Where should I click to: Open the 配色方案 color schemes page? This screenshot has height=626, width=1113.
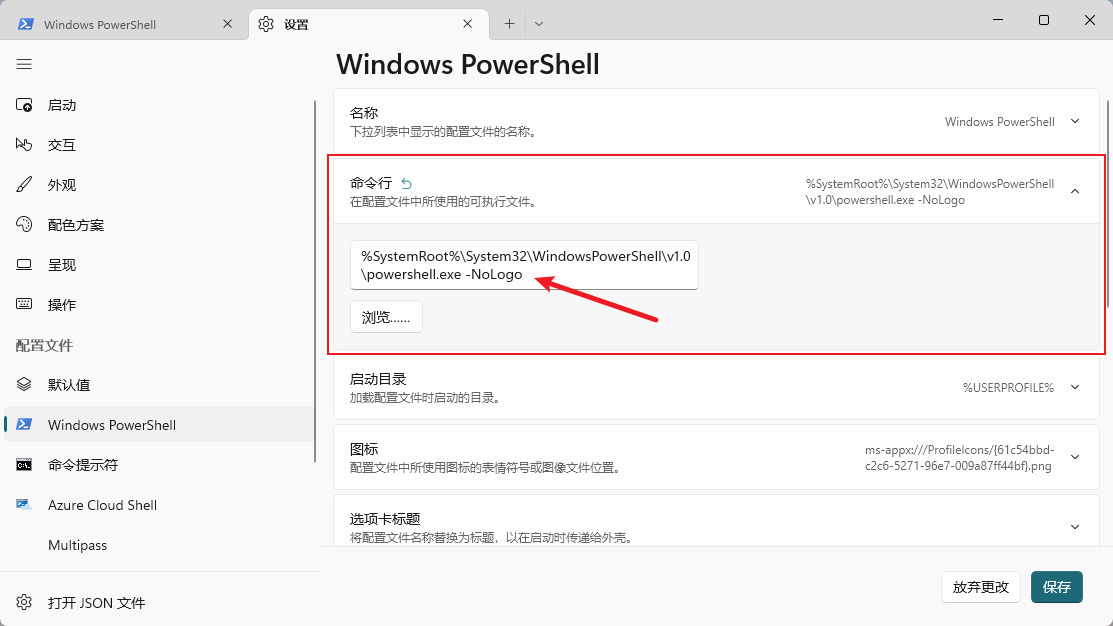pyautogui.click(x=76, y=225)
